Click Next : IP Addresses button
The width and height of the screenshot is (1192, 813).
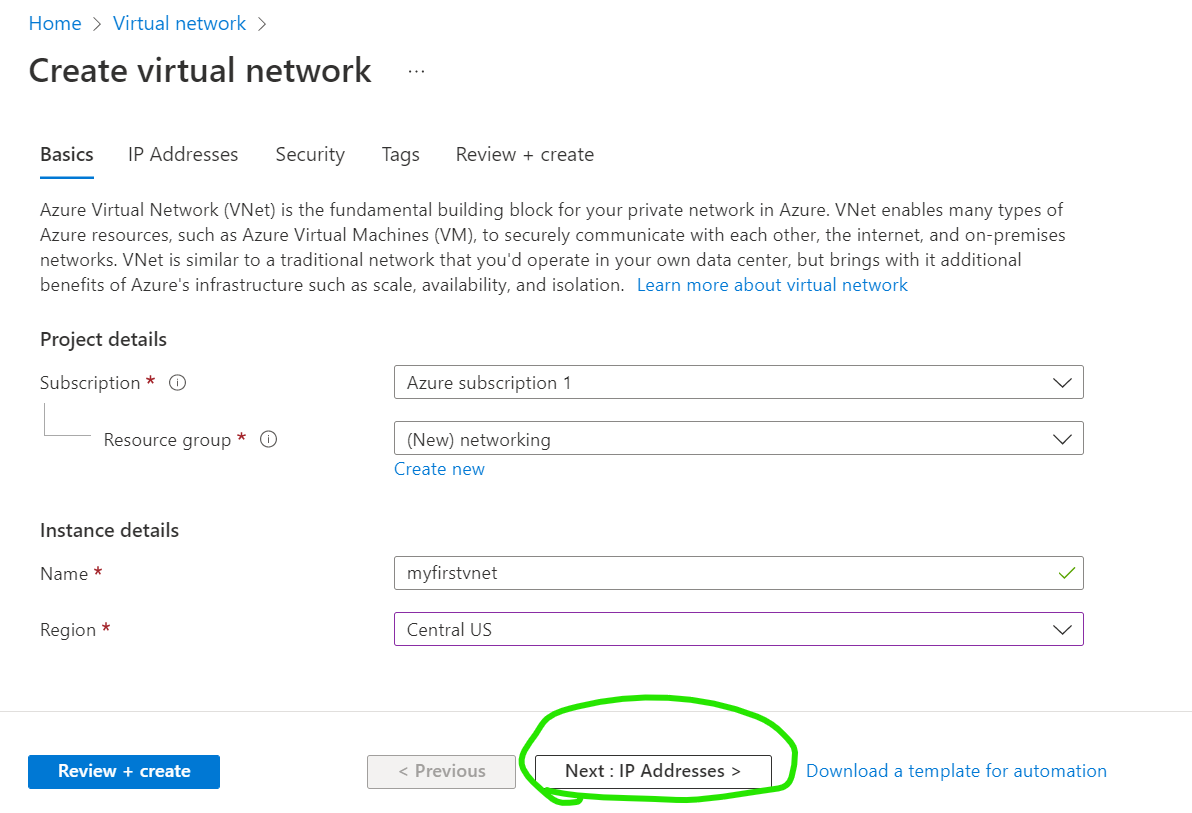click(x=653, y=772)
